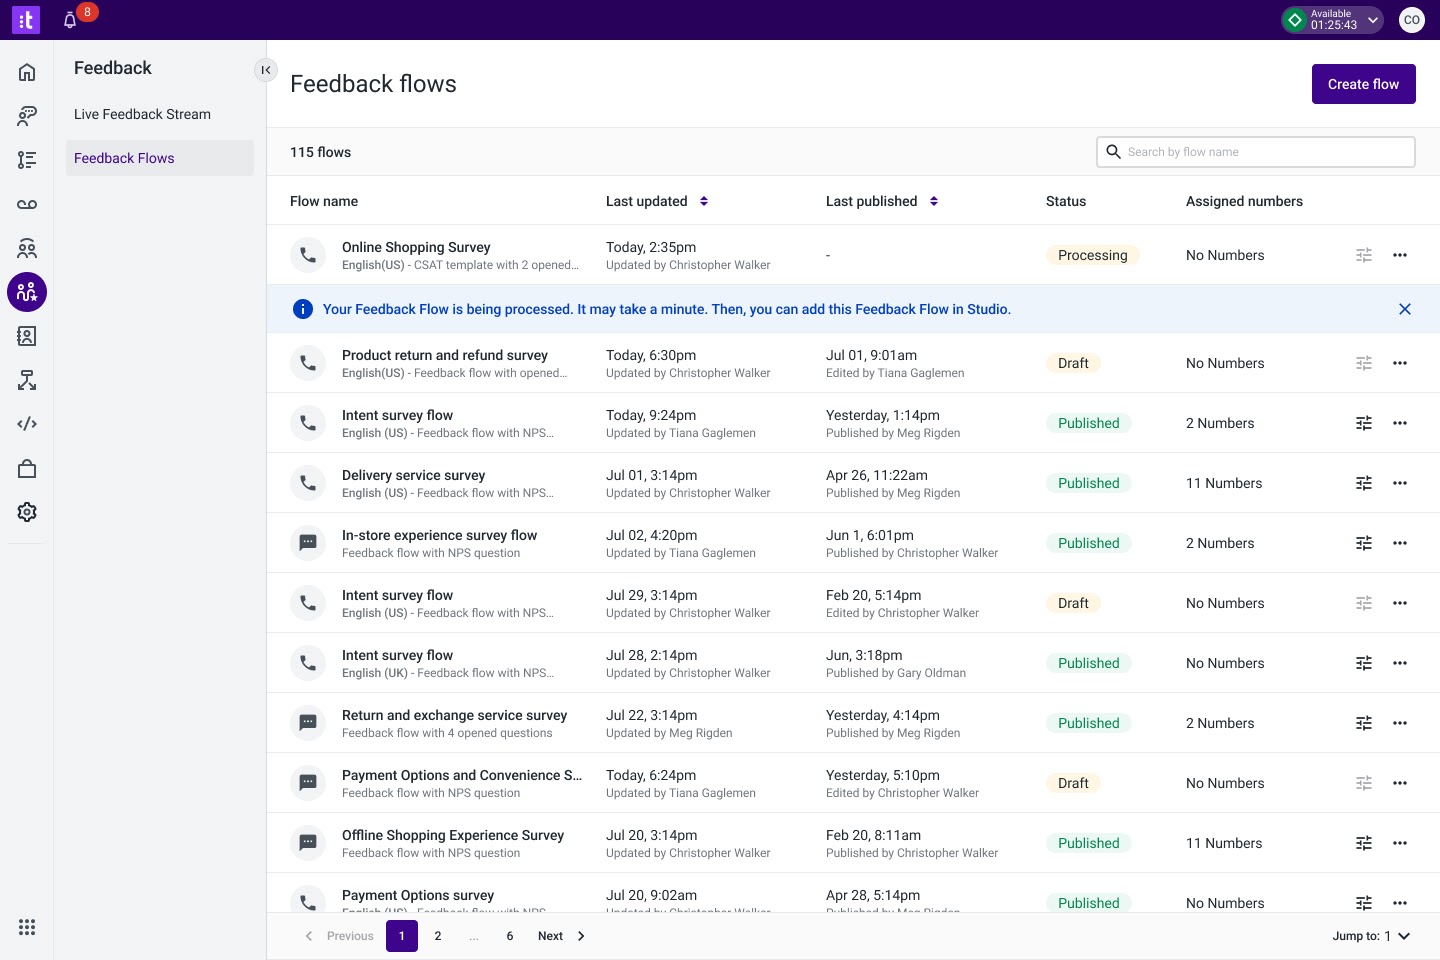Click the user avatar CO
This screenshot has height=960, width=1440.
[x=1412, y=20]
